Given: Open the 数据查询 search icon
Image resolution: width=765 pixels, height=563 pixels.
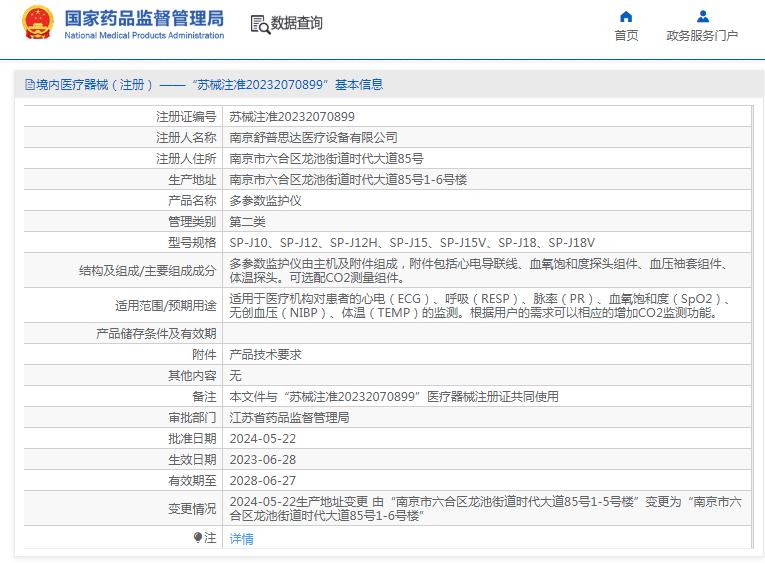Looking at the screenshot, I should click(x=260, y=24).
